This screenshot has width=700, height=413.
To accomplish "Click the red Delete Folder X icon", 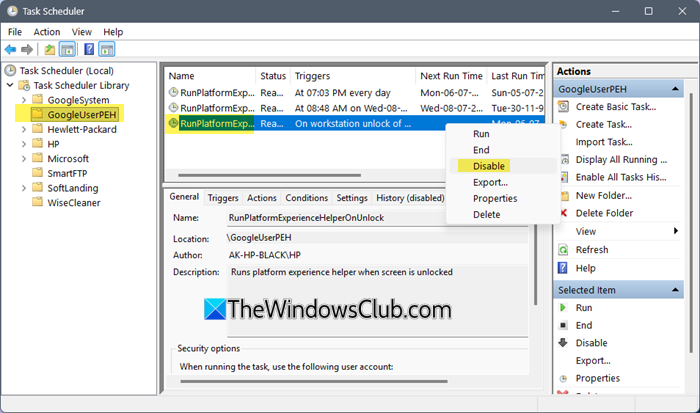I will coord(563,213).
